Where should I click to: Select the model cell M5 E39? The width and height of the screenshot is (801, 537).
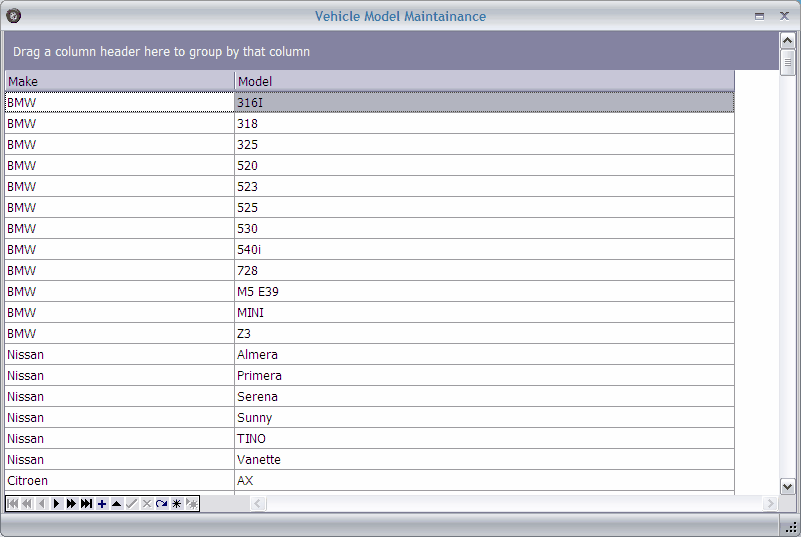(x=484, y=291)
